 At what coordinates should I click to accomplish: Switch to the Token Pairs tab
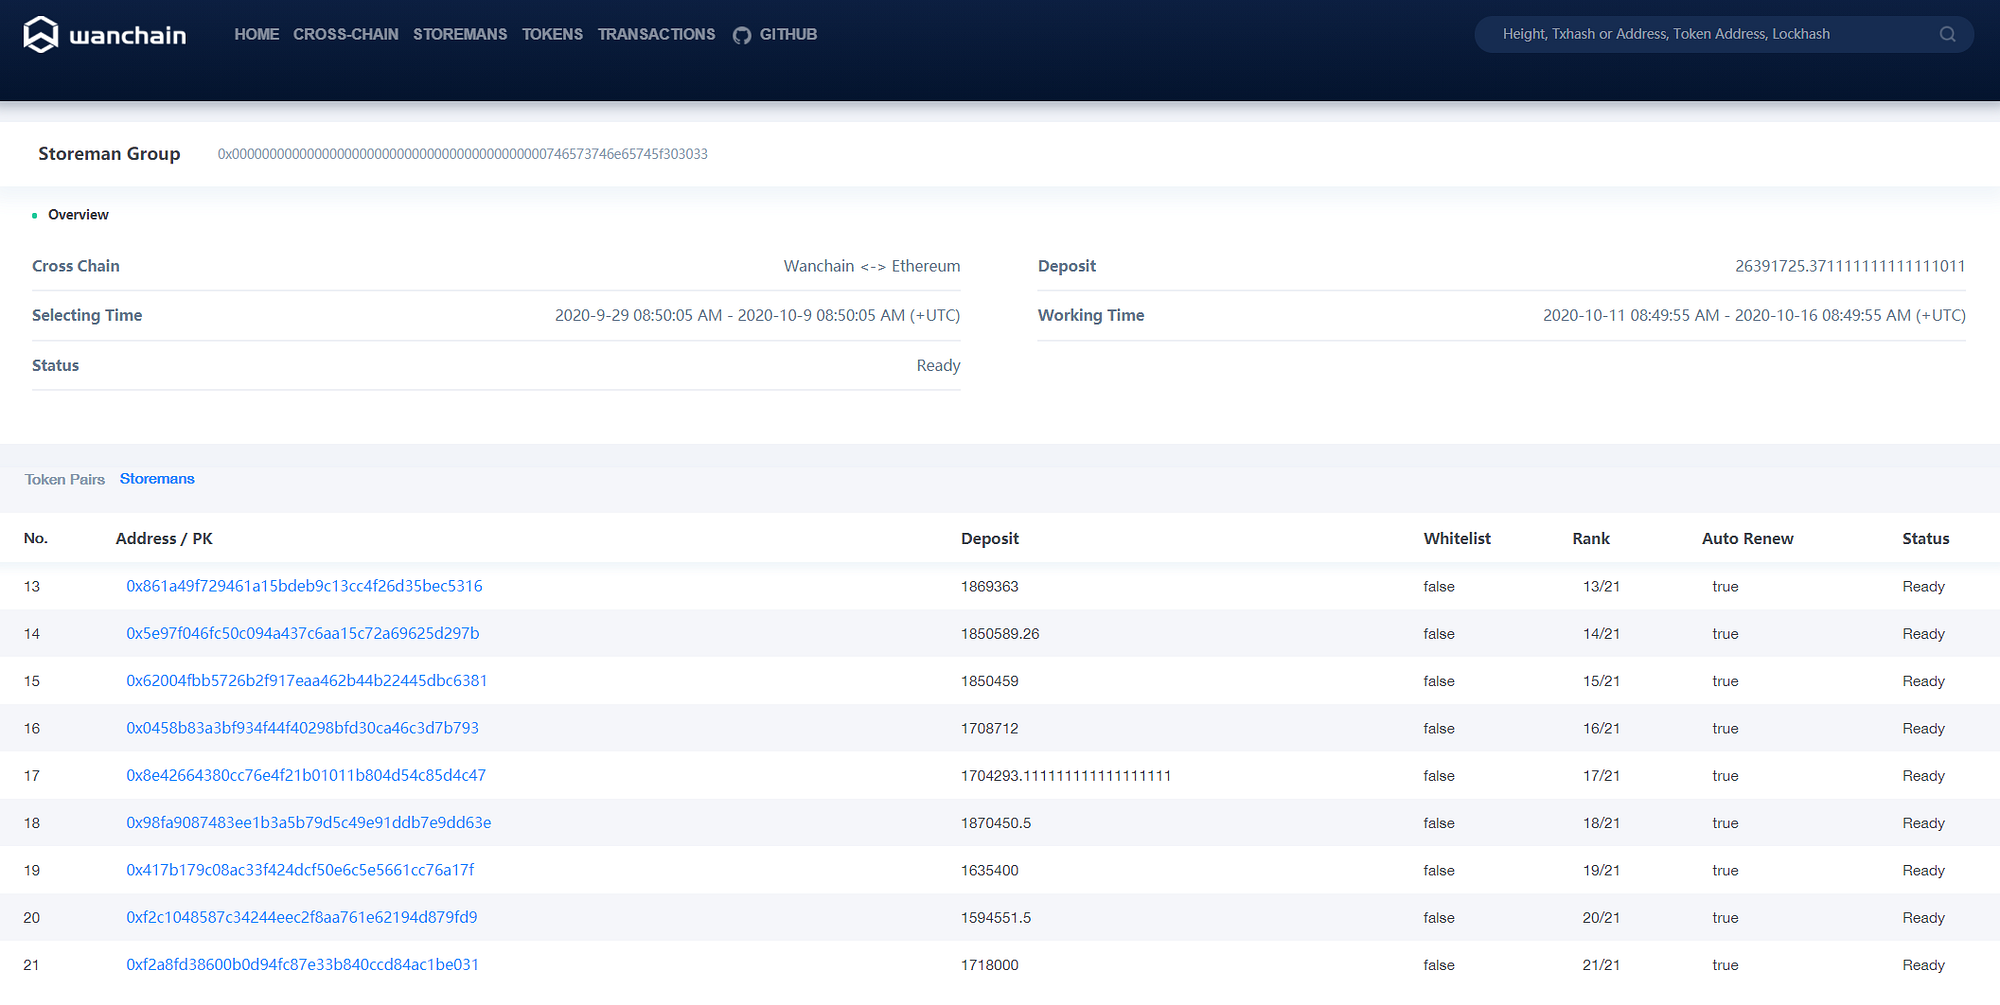pyautogui.click(x=65, y=480)
